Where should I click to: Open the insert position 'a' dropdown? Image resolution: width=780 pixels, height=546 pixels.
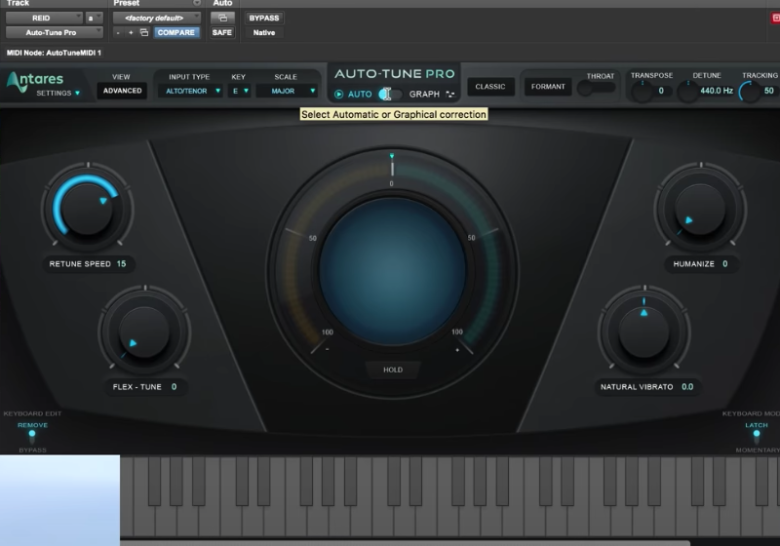pyautogui.click(x=94, y=18)
